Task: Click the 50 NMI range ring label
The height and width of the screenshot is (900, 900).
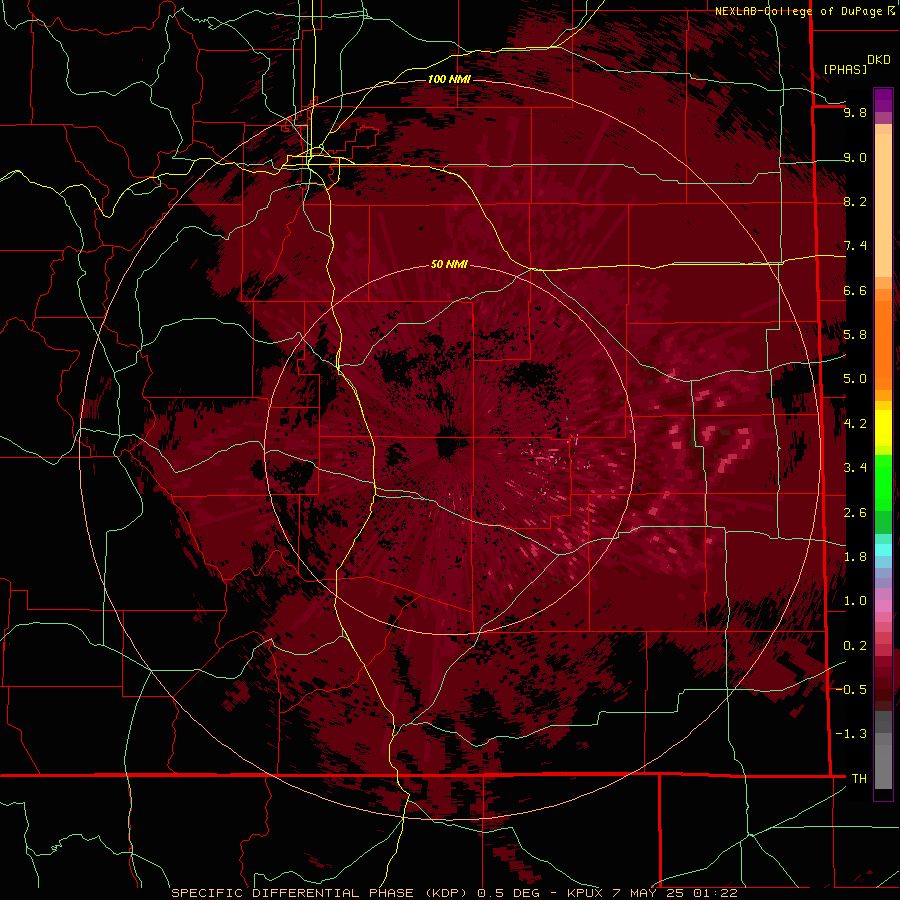Action: point(449,265)
